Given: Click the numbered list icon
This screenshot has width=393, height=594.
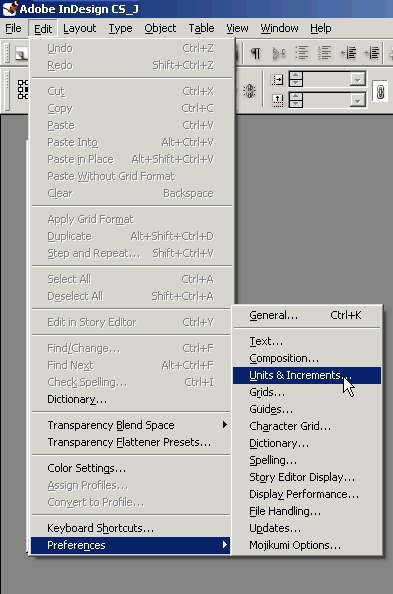Looking at the screenshot, I should pyautogui.click(x=324, y=53).
